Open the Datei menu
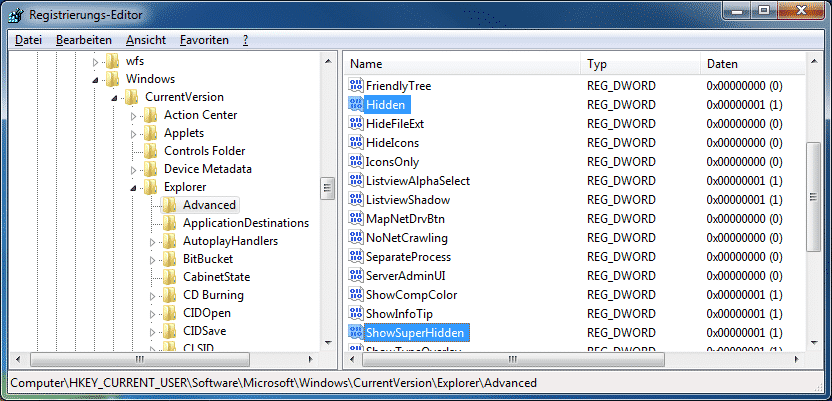This screenshot has width=832, height=401. click(29, 40)
